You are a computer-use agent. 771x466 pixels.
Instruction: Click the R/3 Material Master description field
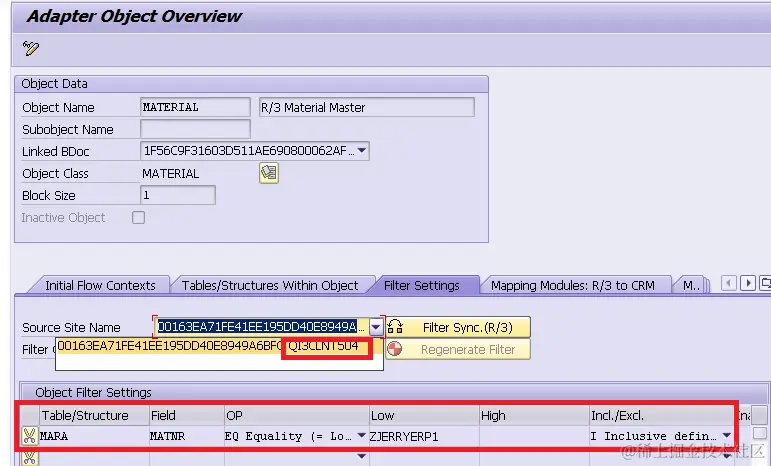[367, 107]
